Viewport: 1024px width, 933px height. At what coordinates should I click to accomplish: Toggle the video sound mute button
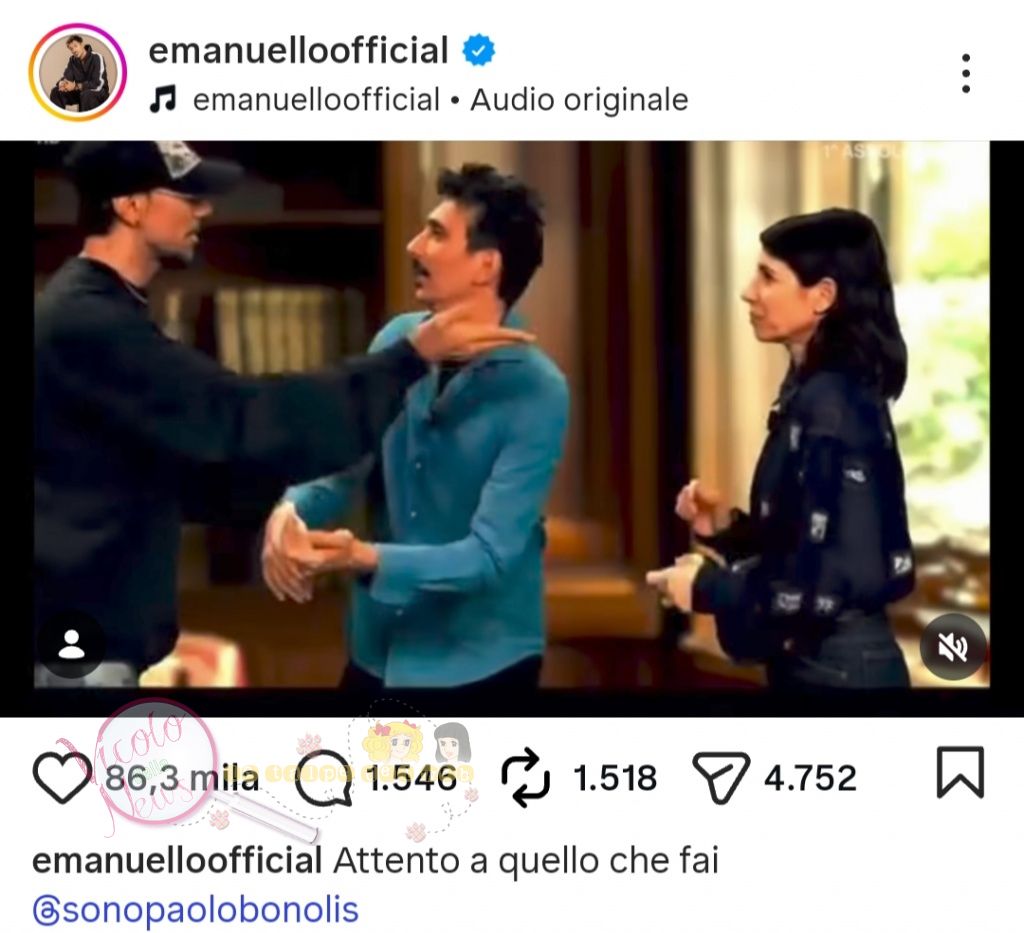[x=953, y=646]
